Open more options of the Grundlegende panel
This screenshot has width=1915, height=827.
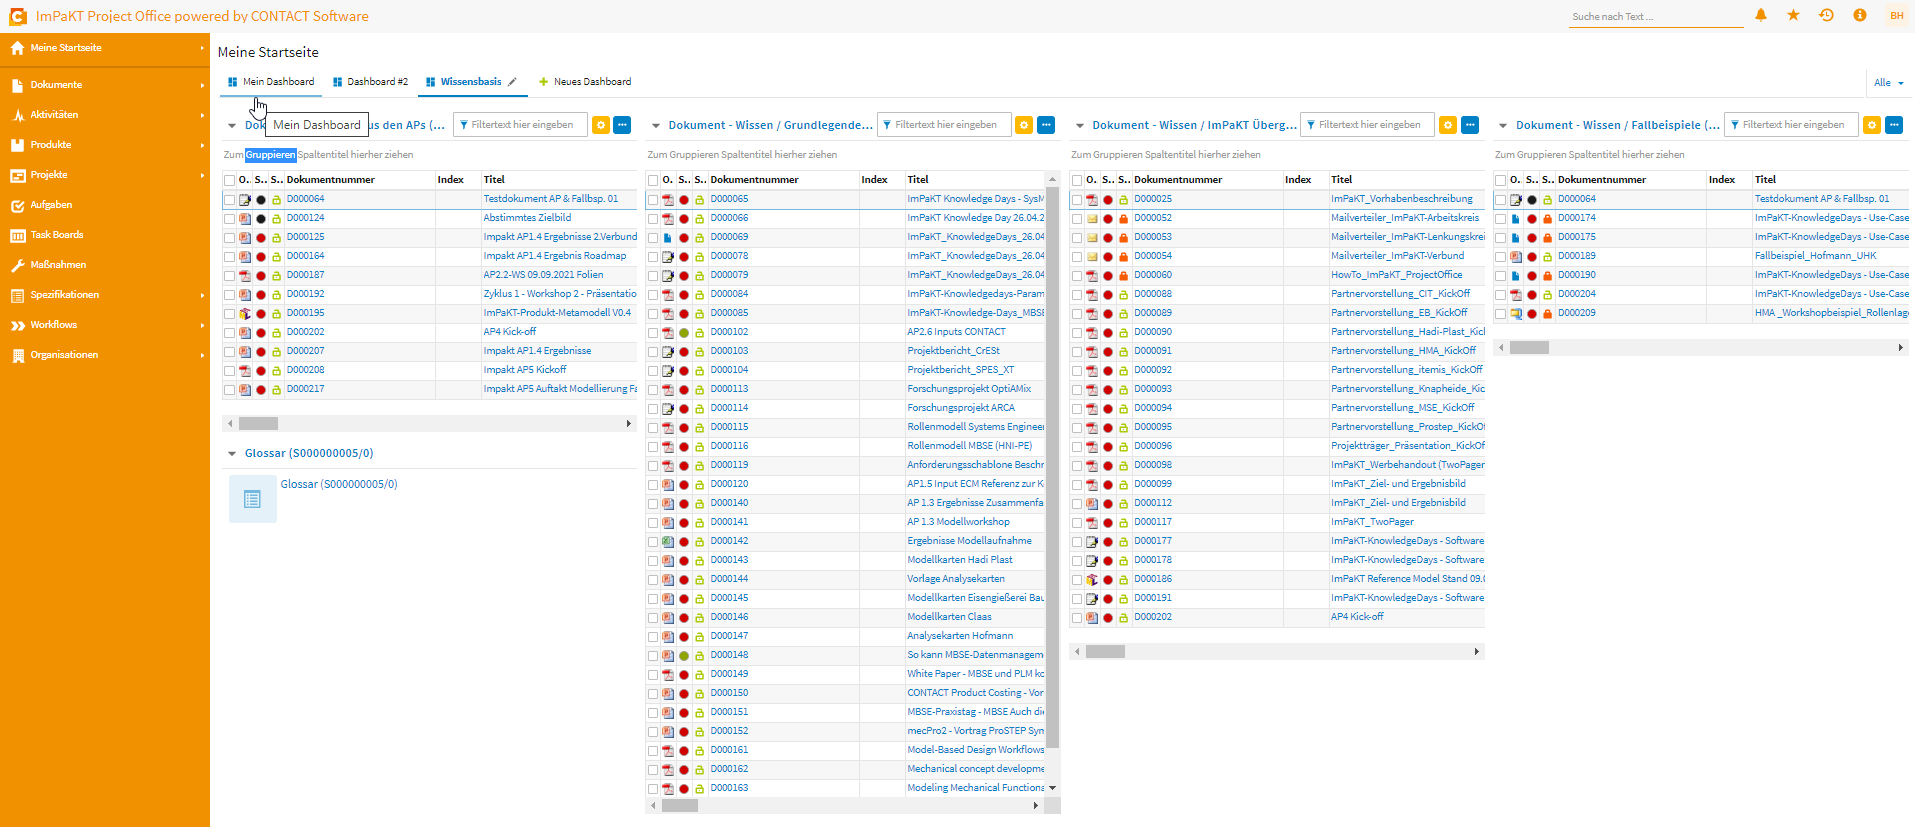(1046, 125)
